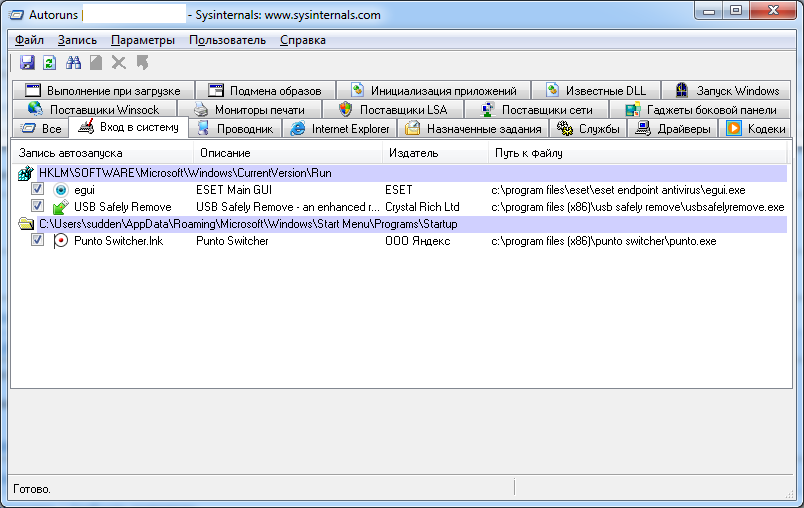Image resolution: width=804 pixels, height=508 pixels.
Task: Click the USB Safely Remove entry icon
Action: pyautogui.click(x=61, y=207)
